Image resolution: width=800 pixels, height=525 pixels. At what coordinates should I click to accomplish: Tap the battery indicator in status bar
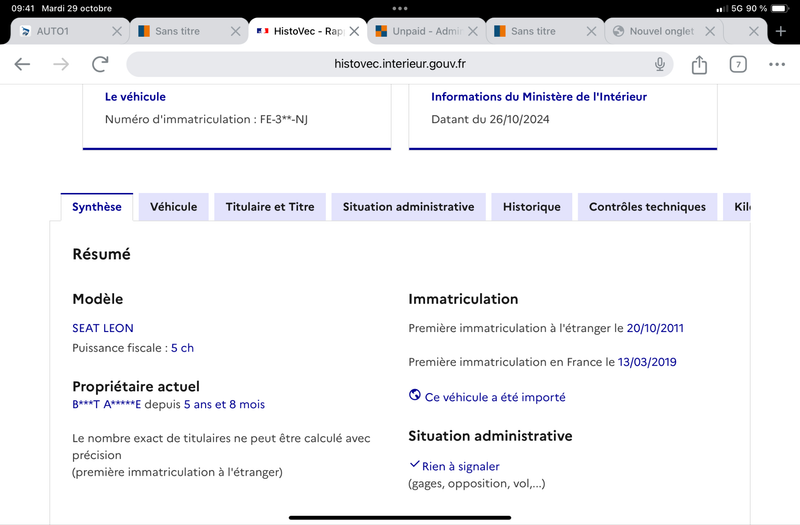click(780, 9)
